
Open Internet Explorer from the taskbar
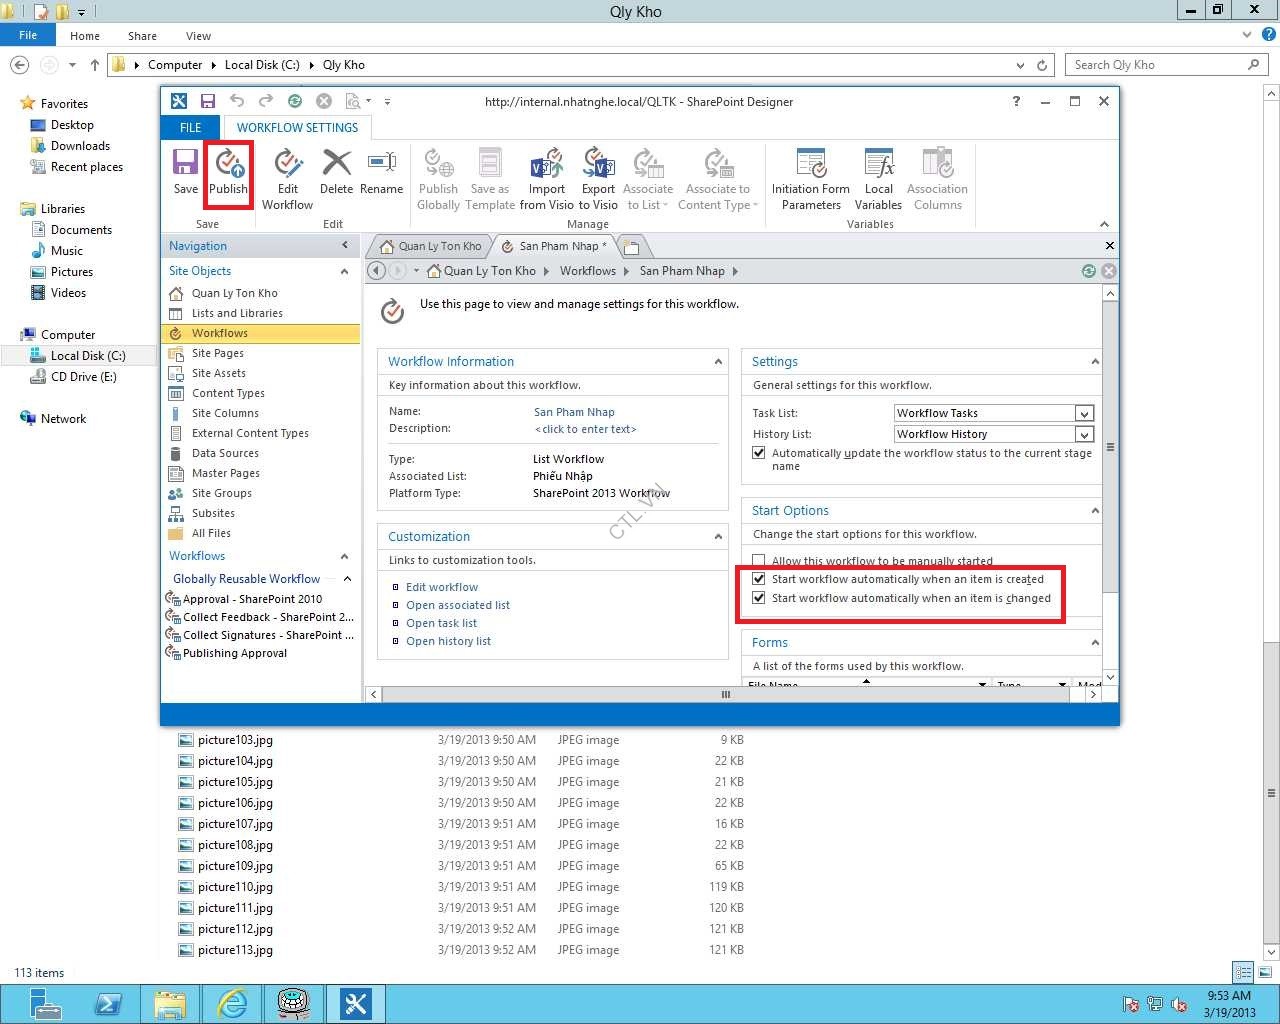point(232,1003)
